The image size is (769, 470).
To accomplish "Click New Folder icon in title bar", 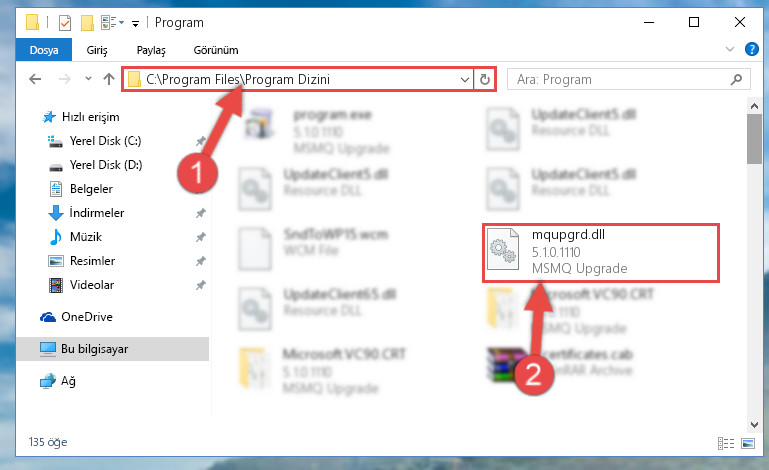I will click(x=87, y=23).
